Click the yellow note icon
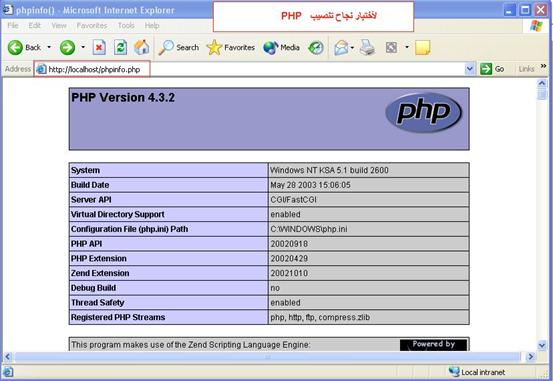The image size is (553, 381). click(x=423, y=48)
